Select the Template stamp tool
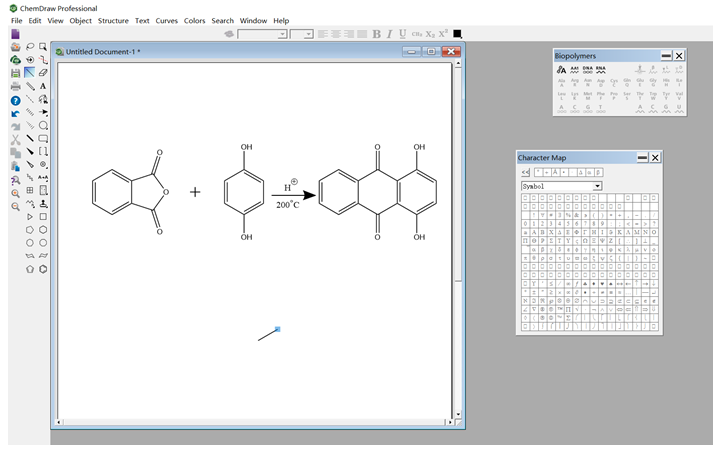This screenshot has height=449, width=716. coord(43,204)
